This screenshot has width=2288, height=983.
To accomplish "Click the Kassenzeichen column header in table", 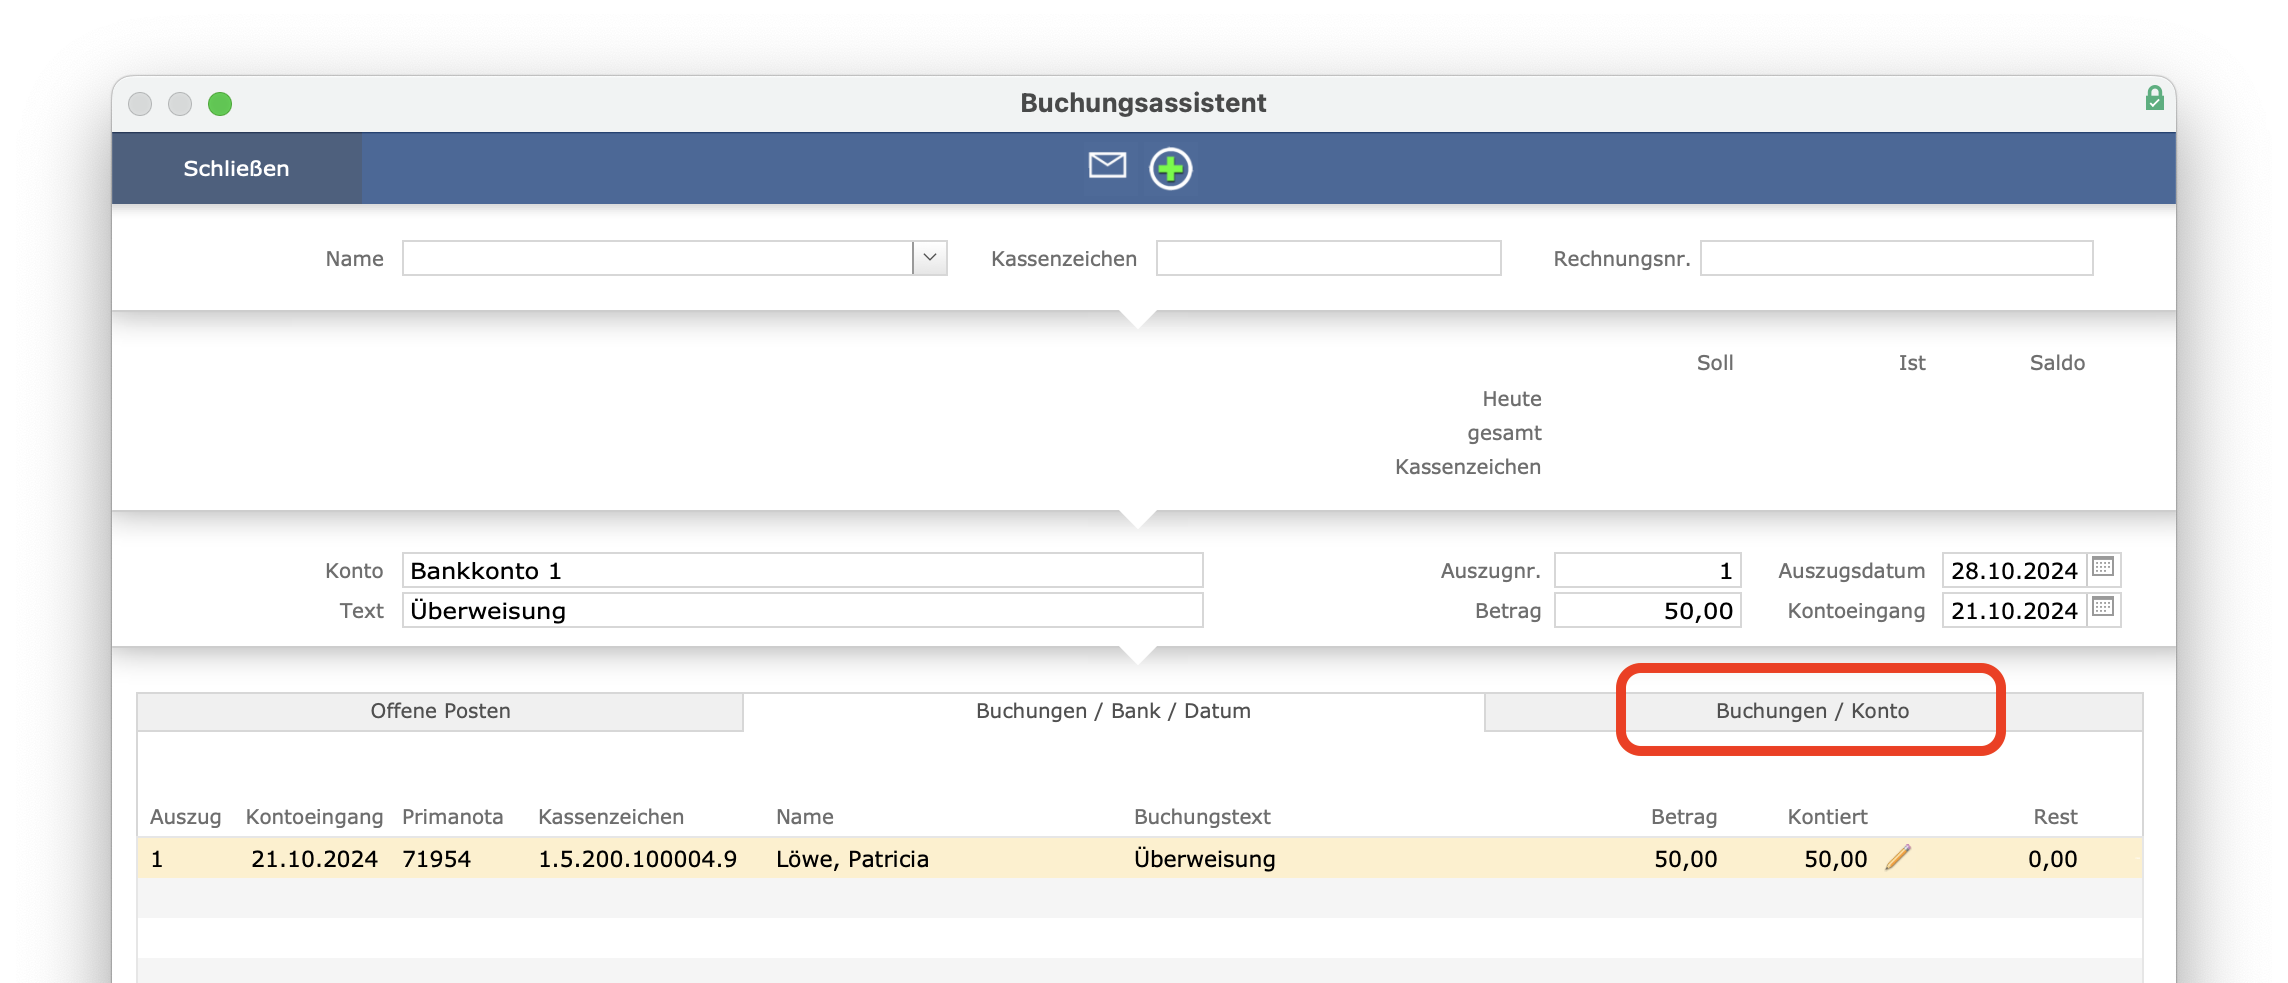I will pos(610,817).
